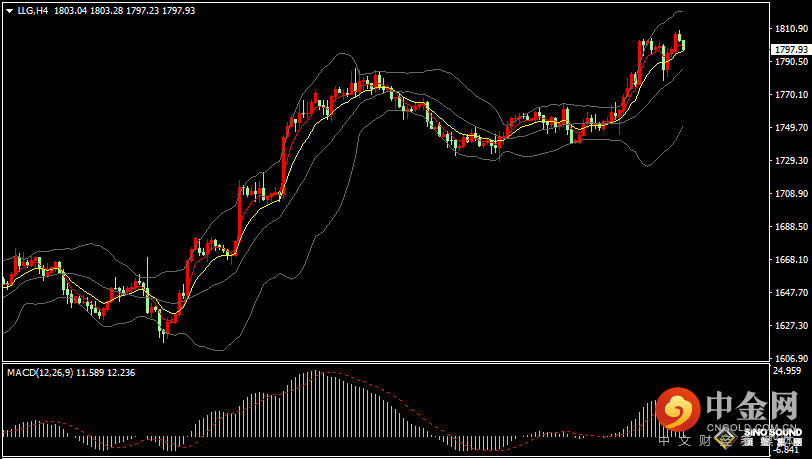Click the 1647.70 price axis label
Viewport: 812px width, 459px height.
tap(790, 292)
